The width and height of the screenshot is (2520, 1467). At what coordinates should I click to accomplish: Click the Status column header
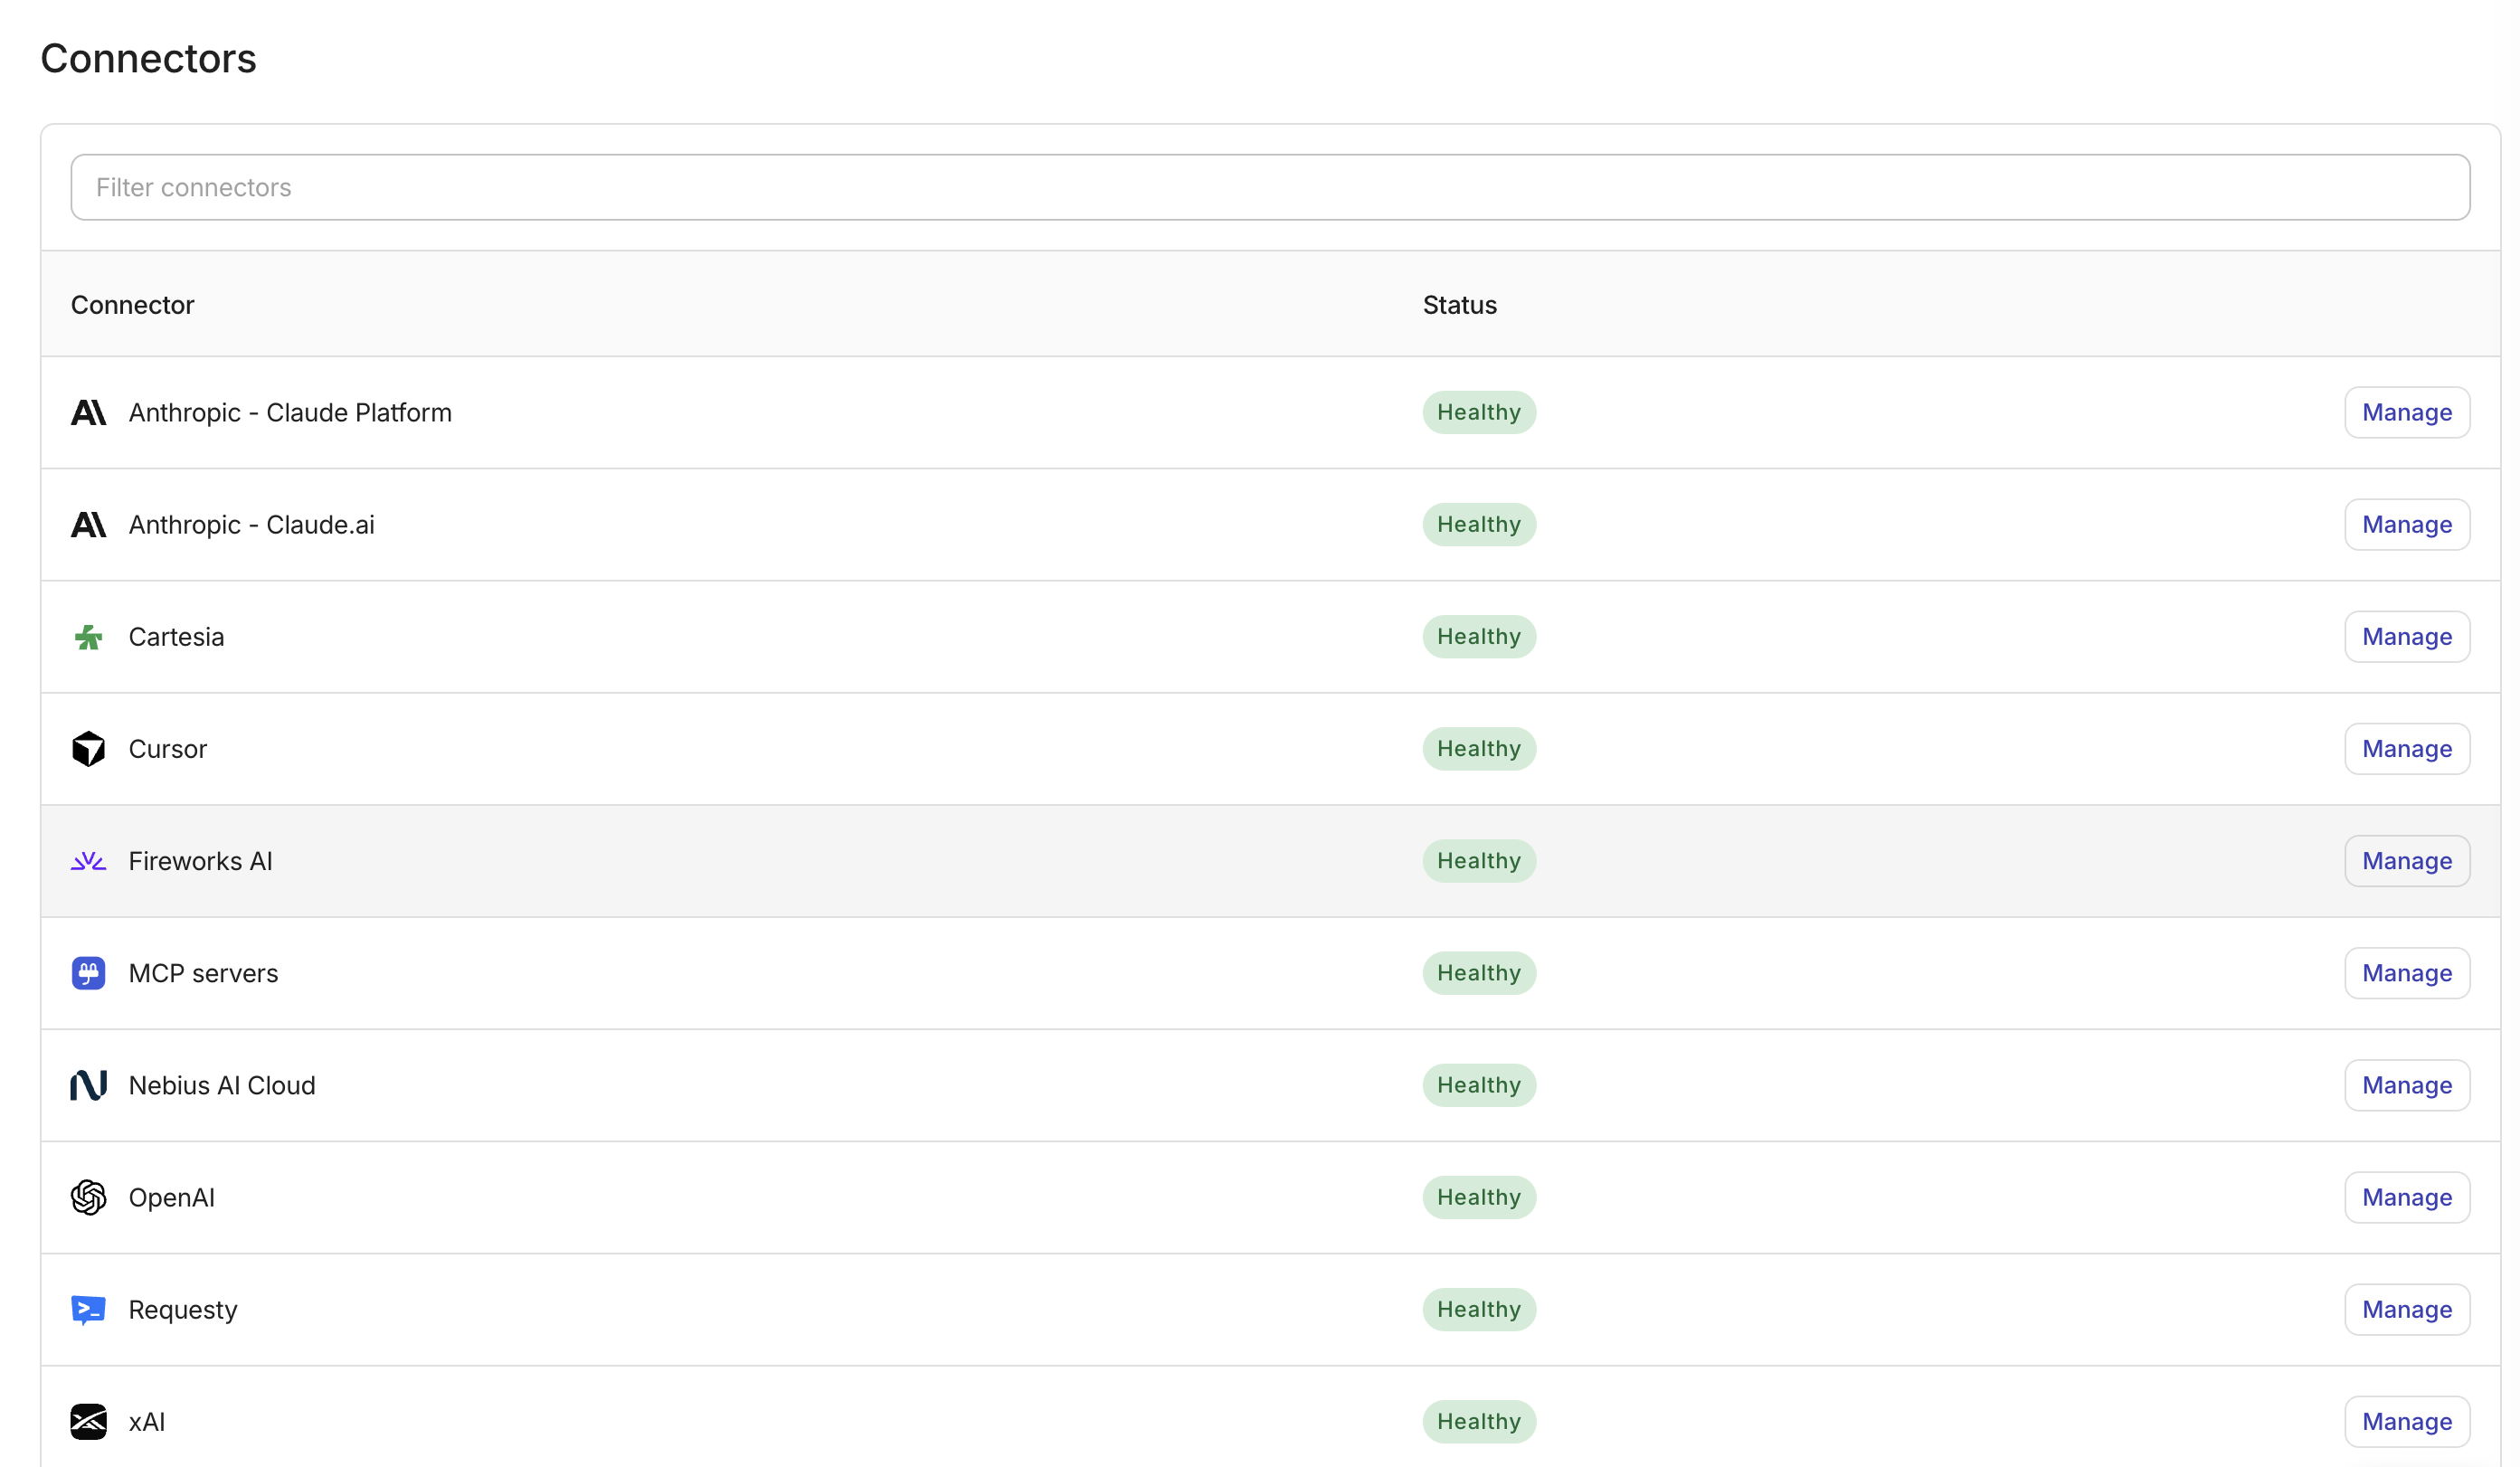click(x=1460, y=305)
